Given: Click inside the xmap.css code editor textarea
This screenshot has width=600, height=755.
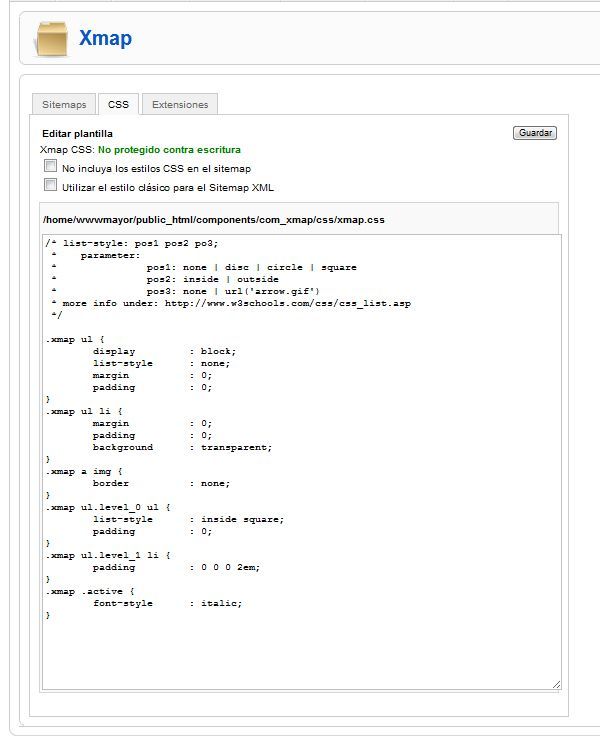Looking at the screenshot, I should pyautogui.click(x=302, y=462).
